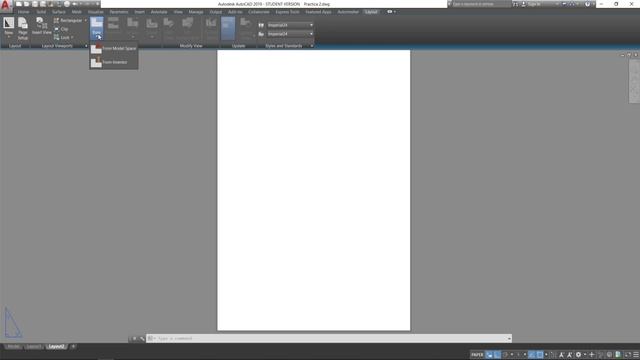Toggle grid display in status bar
This screenshot has height=360, width=640.
coord(489,355)
